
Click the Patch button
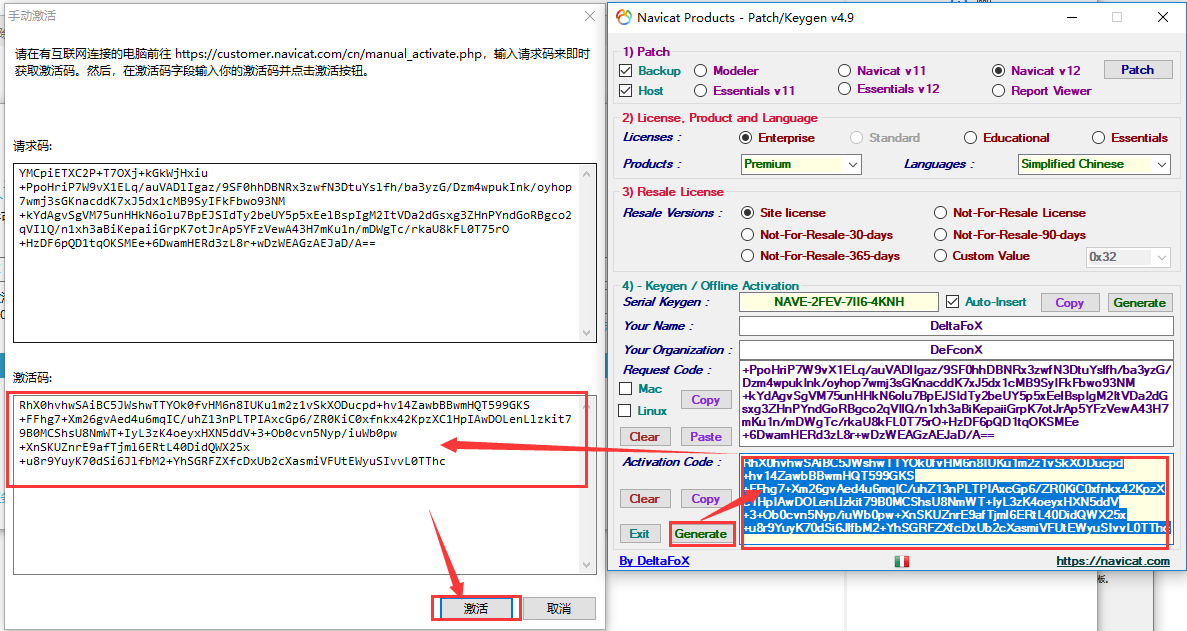tap(1138, 70)
